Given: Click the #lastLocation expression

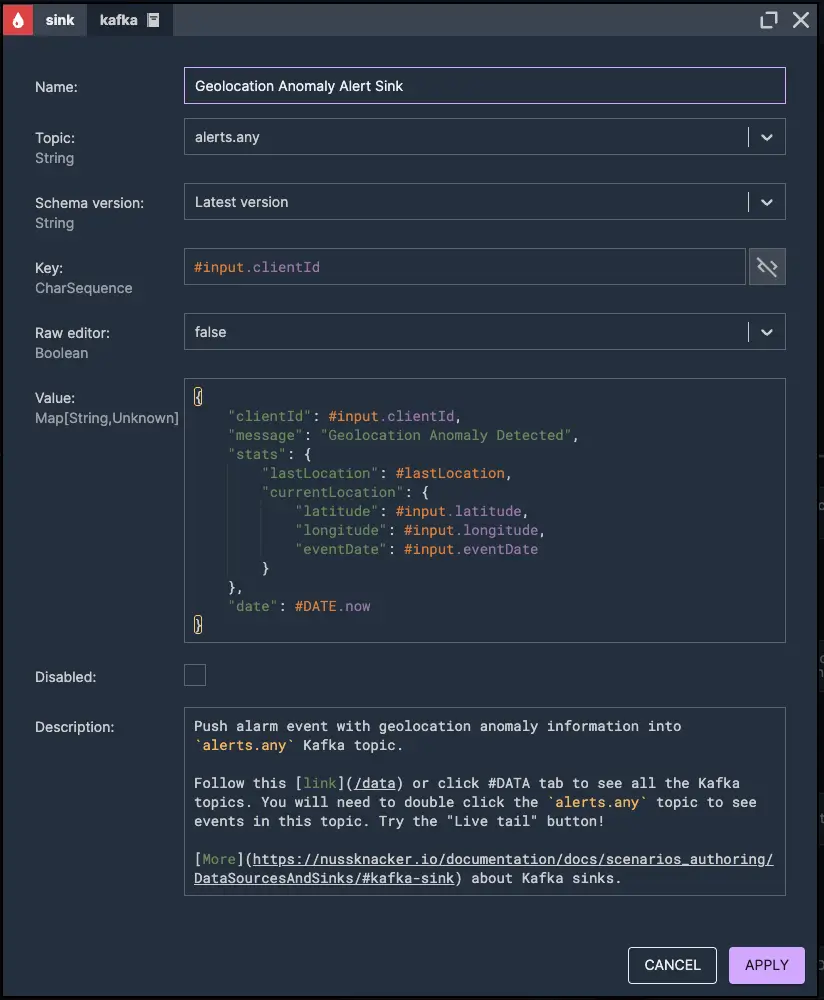Looking at the screenshot, I should (450, 473).
